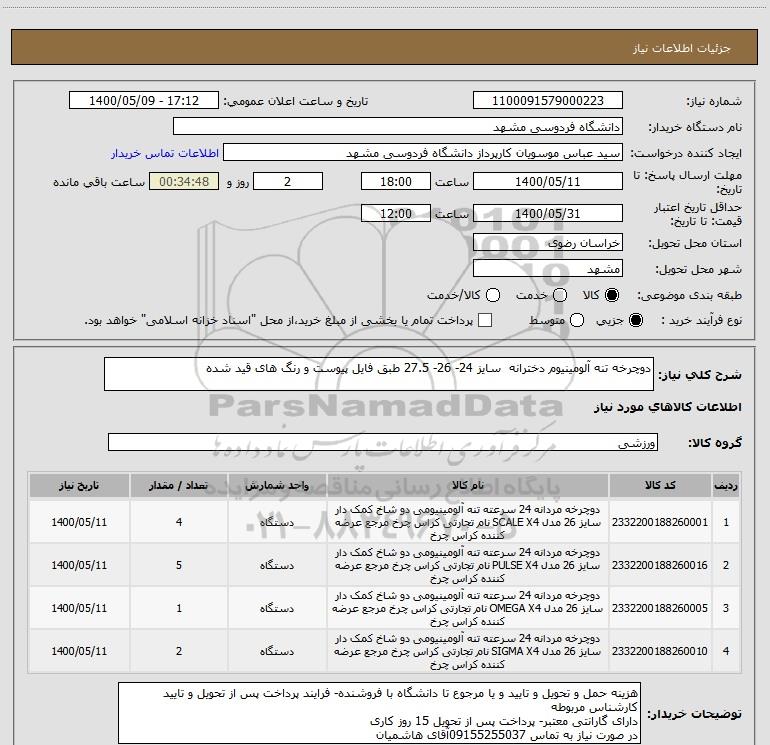Click the general description text box
This screenshot has width=770, height=745.
379,374
